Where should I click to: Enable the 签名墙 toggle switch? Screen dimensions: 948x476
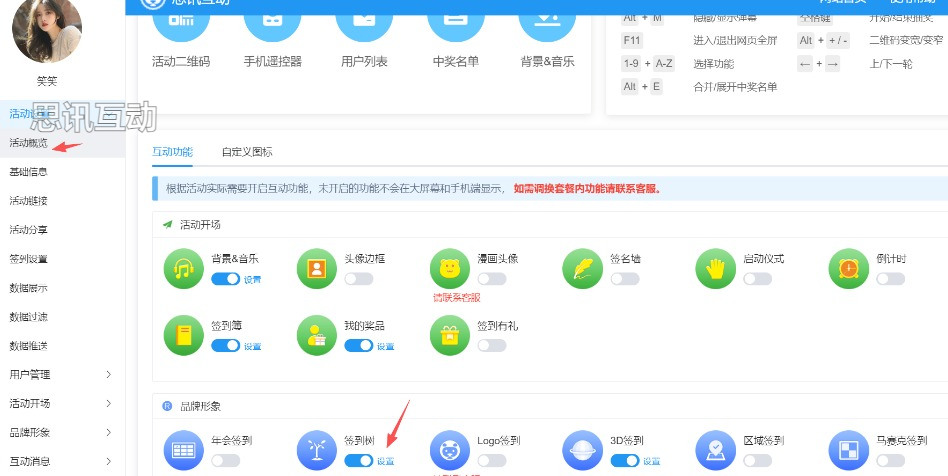(624, 279)
